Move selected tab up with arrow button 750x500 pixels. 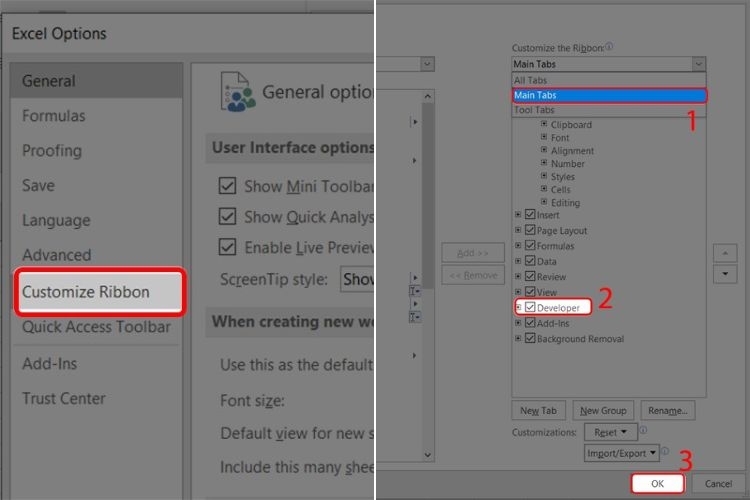[725, 253]
